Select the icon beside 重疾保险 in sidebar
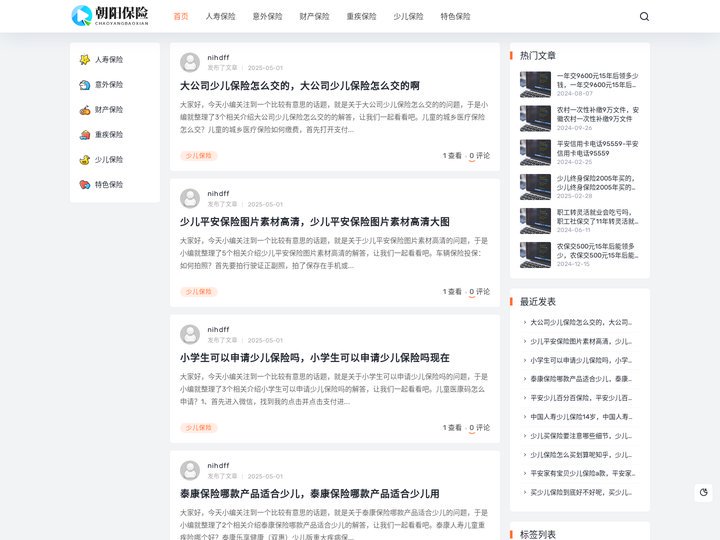 [x=84, y=135]
